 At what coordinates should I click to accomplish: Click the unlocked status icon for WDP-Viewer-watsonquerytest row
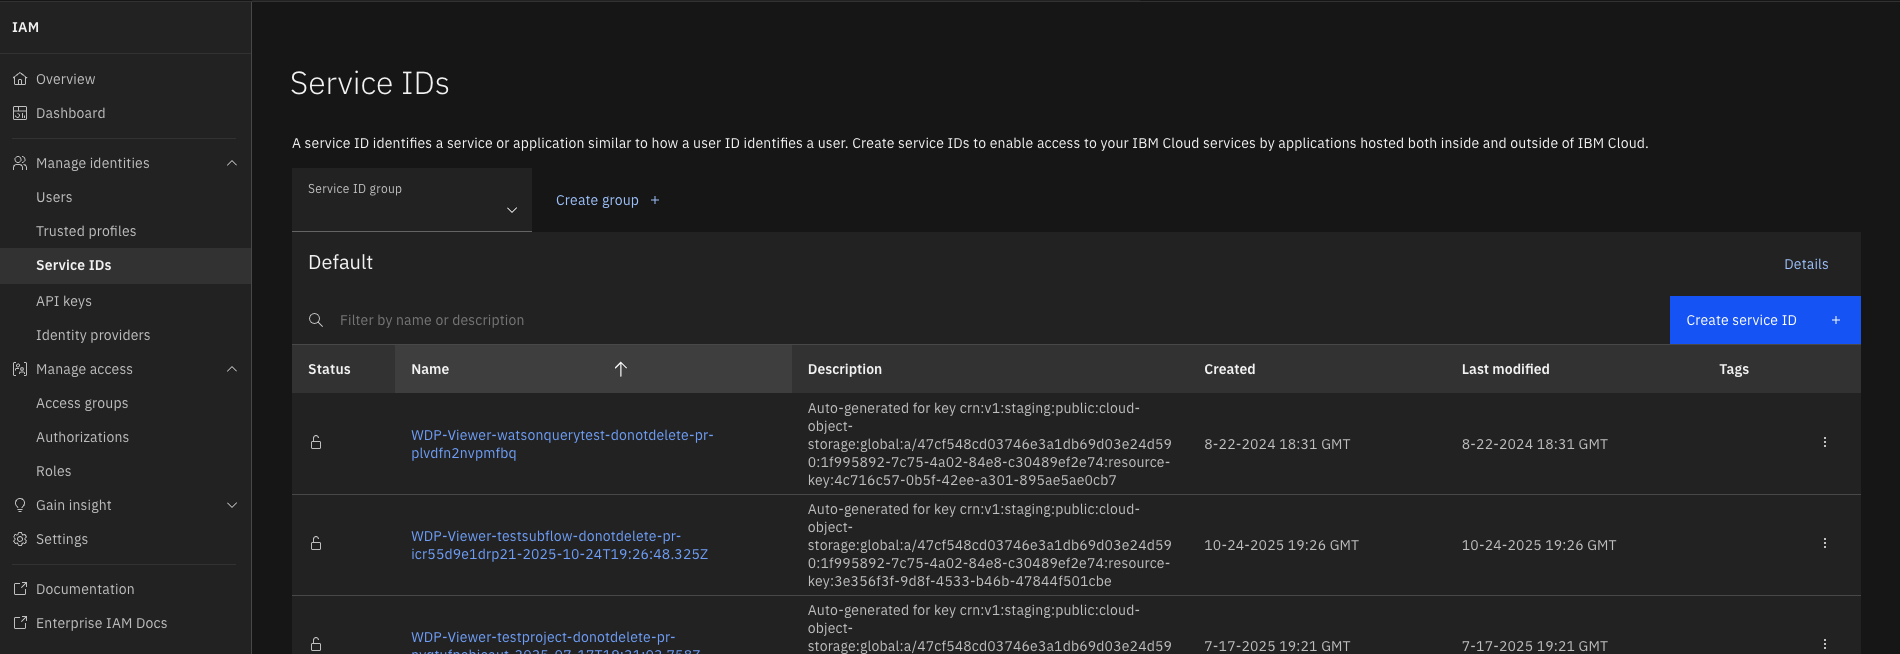316,443
